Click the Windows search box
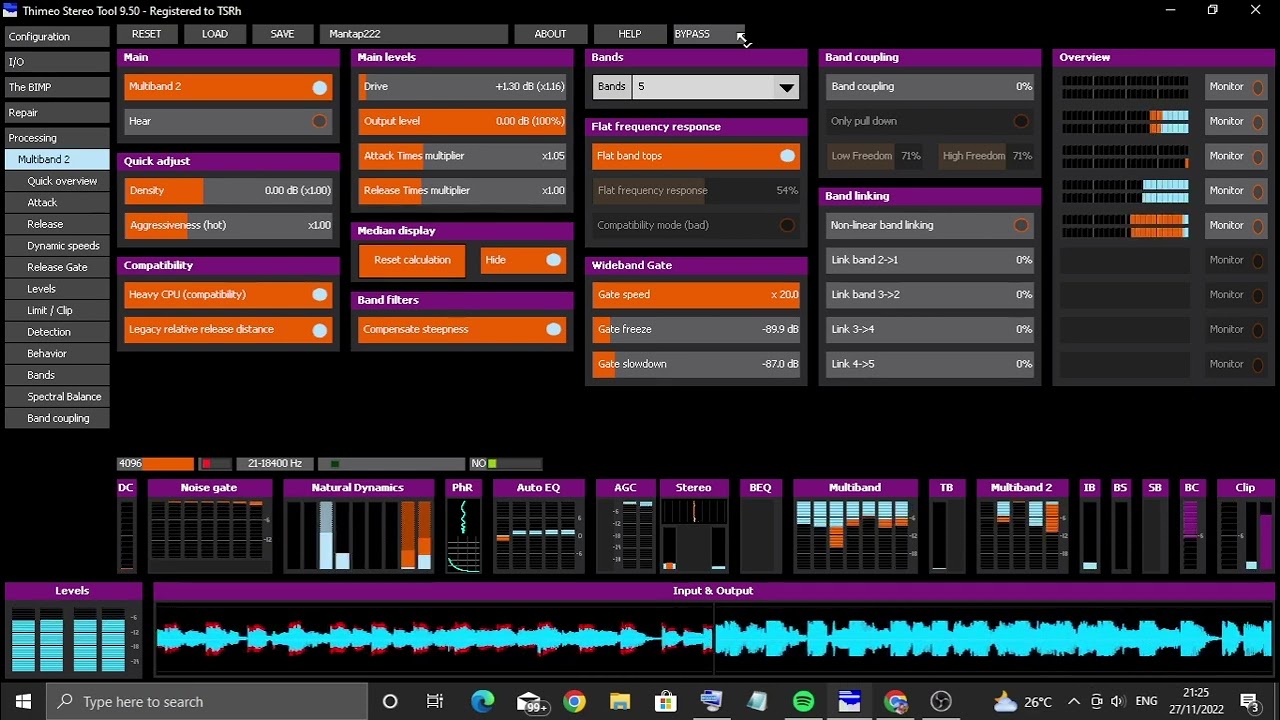Screen dimensions: 1280x720 tap(207, 701)
